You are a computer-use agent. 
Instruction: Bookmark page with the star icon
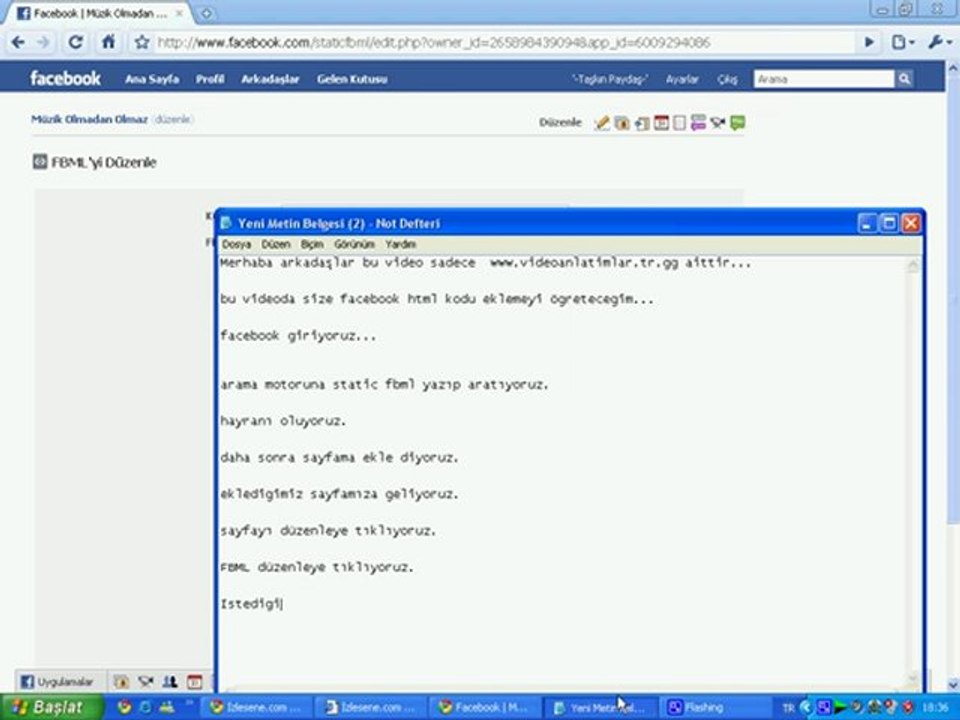click(142, 42)
